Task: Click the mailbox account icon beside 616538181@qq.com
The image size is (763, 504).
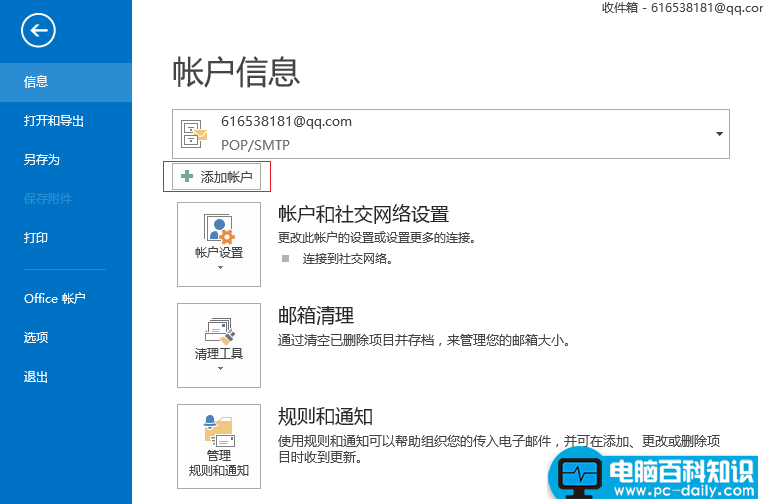Action: pos(194,133)
